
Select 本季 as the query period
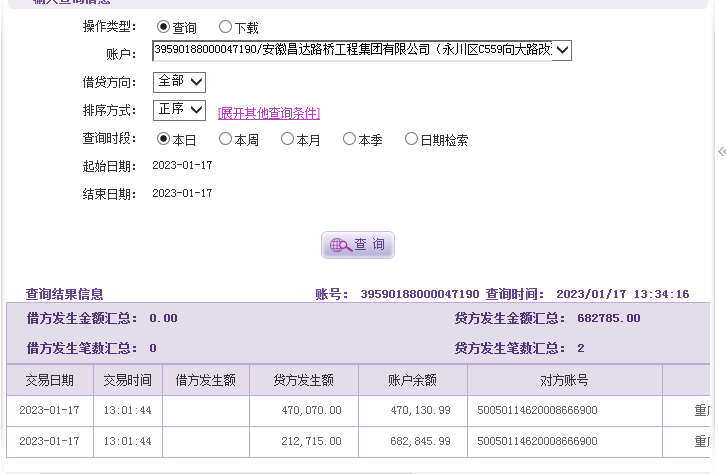pyautogui.click(x=349, y=139)
